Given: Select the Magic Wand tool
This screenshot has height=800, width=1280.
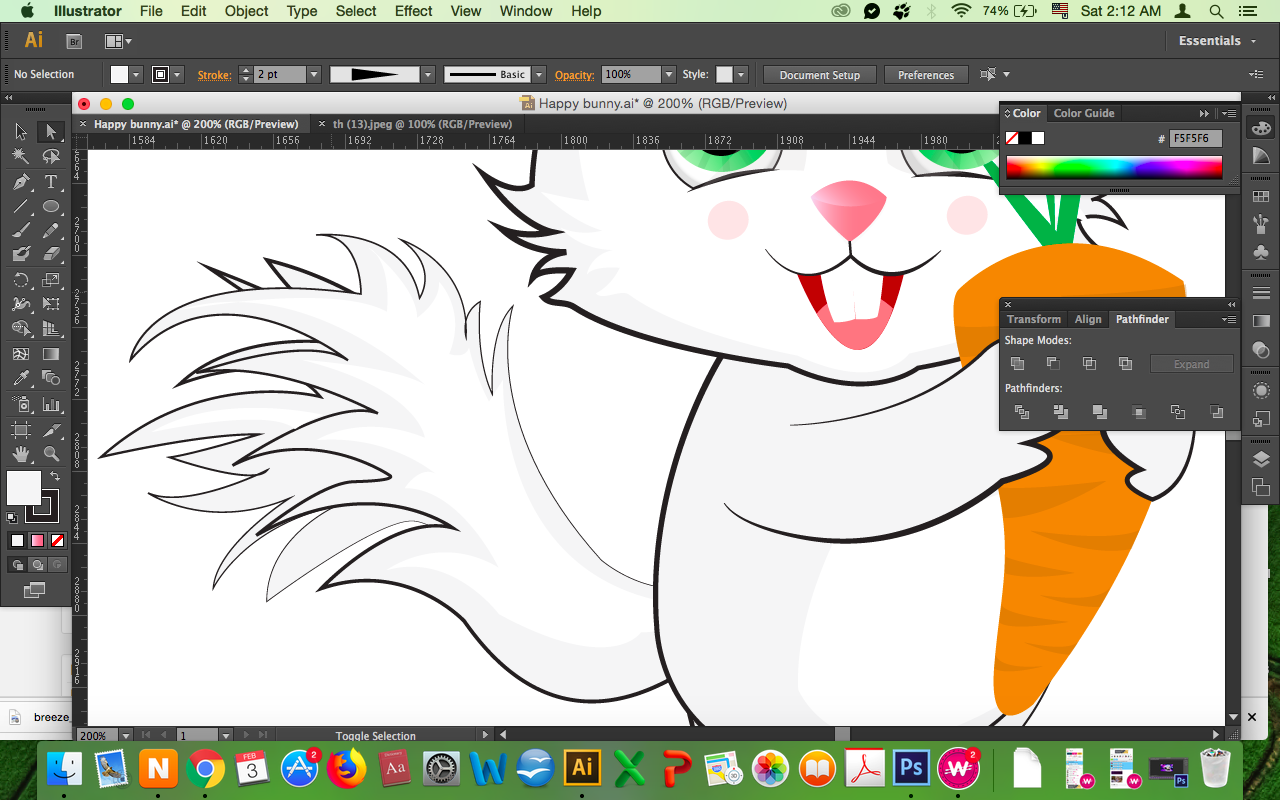Looking at the screenshot, I should click(x=21, y=157).
